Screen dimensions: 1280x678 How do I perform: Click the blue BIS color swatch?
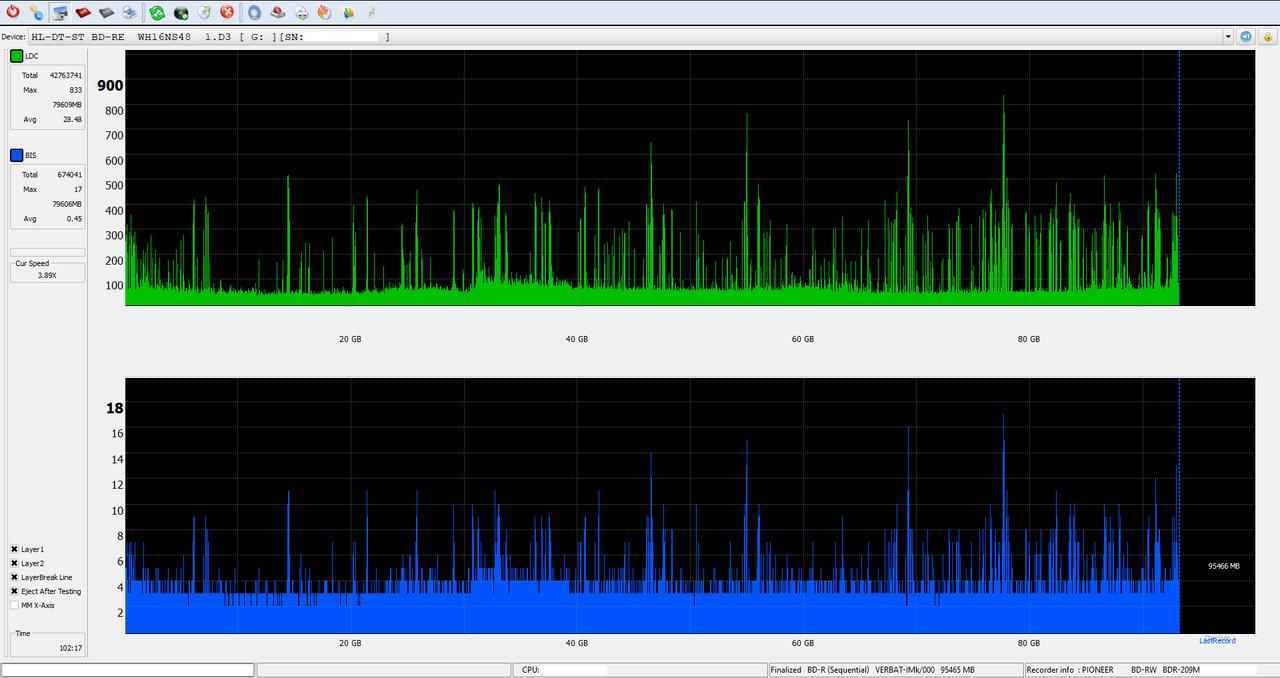[17, 155]
